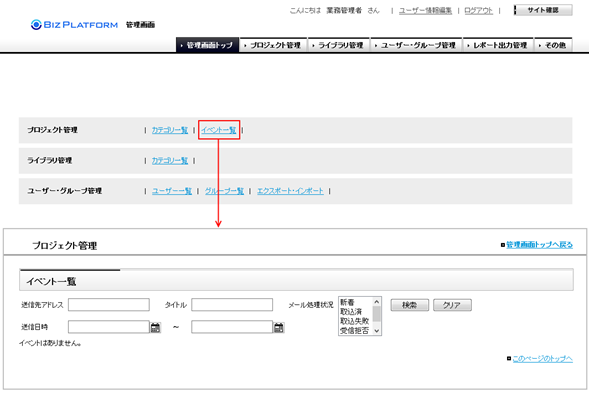
Task: Focus the start 送信日時 date field
Action: click(109, 327)
